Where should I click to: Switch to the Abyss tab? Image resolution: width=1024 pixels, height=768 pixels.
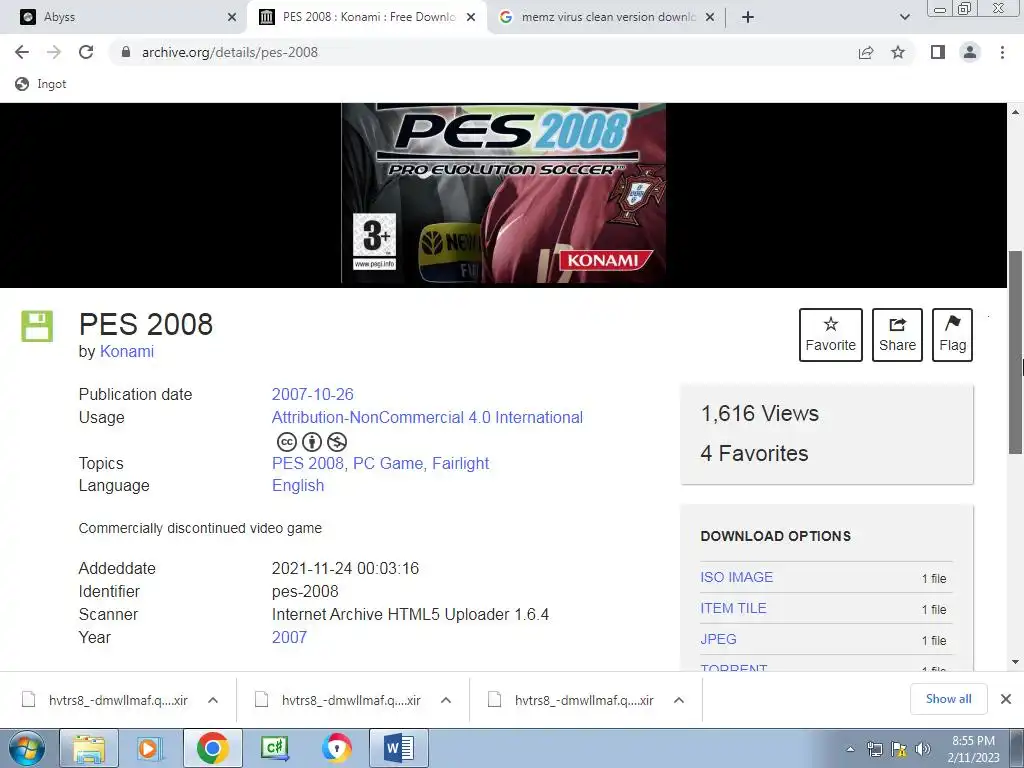(127, 17)
